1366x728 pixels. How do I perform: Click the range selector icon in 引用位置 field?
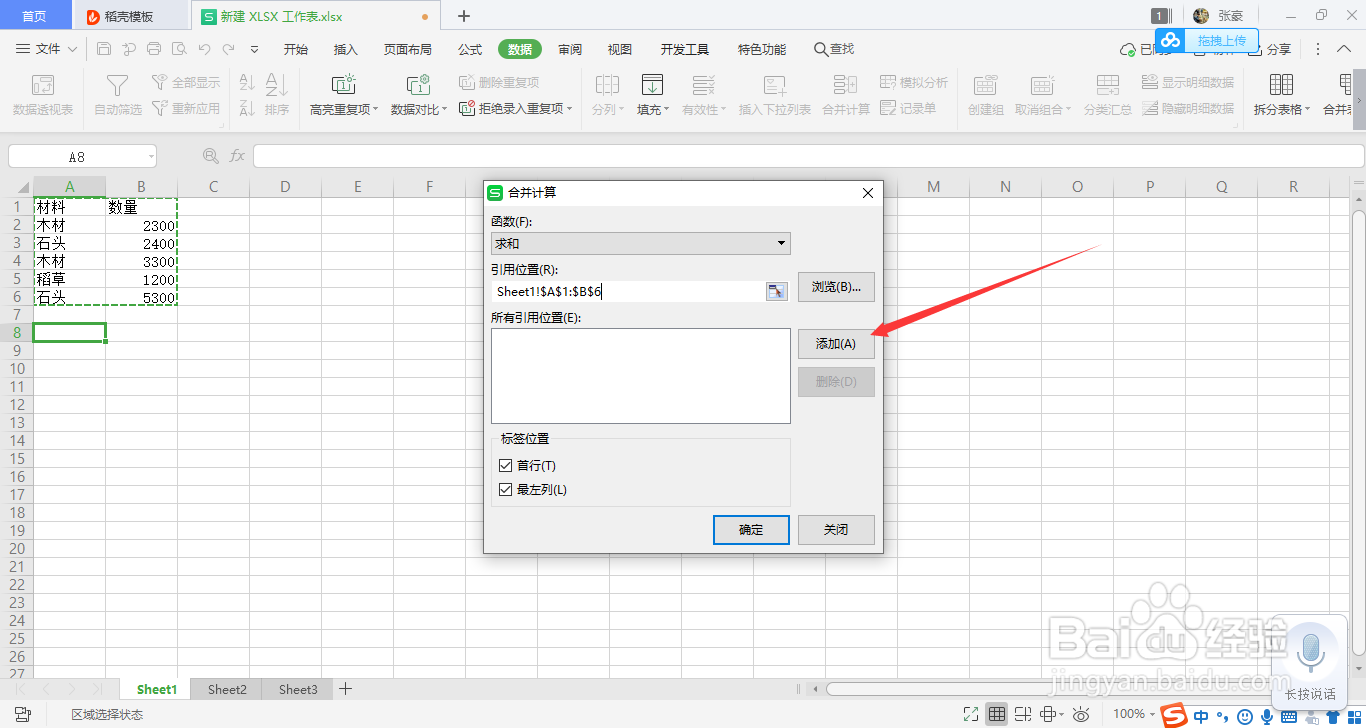(x=777, y=291)
